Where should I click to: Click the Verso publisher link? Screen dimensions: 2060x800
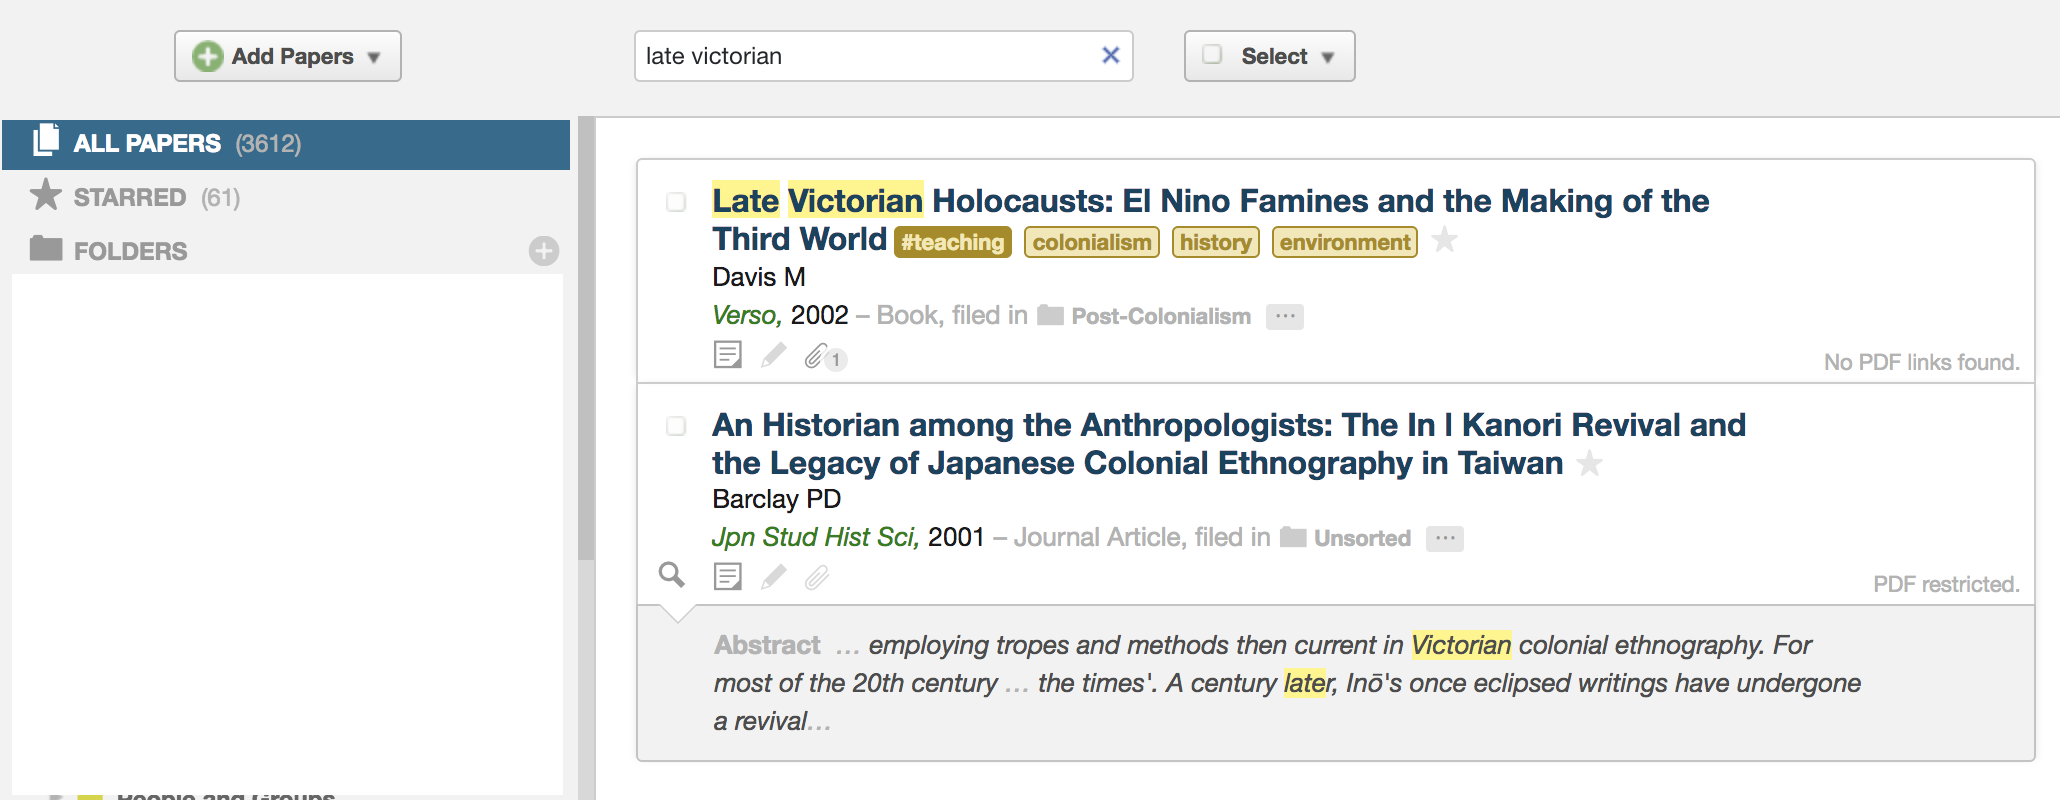745,315
